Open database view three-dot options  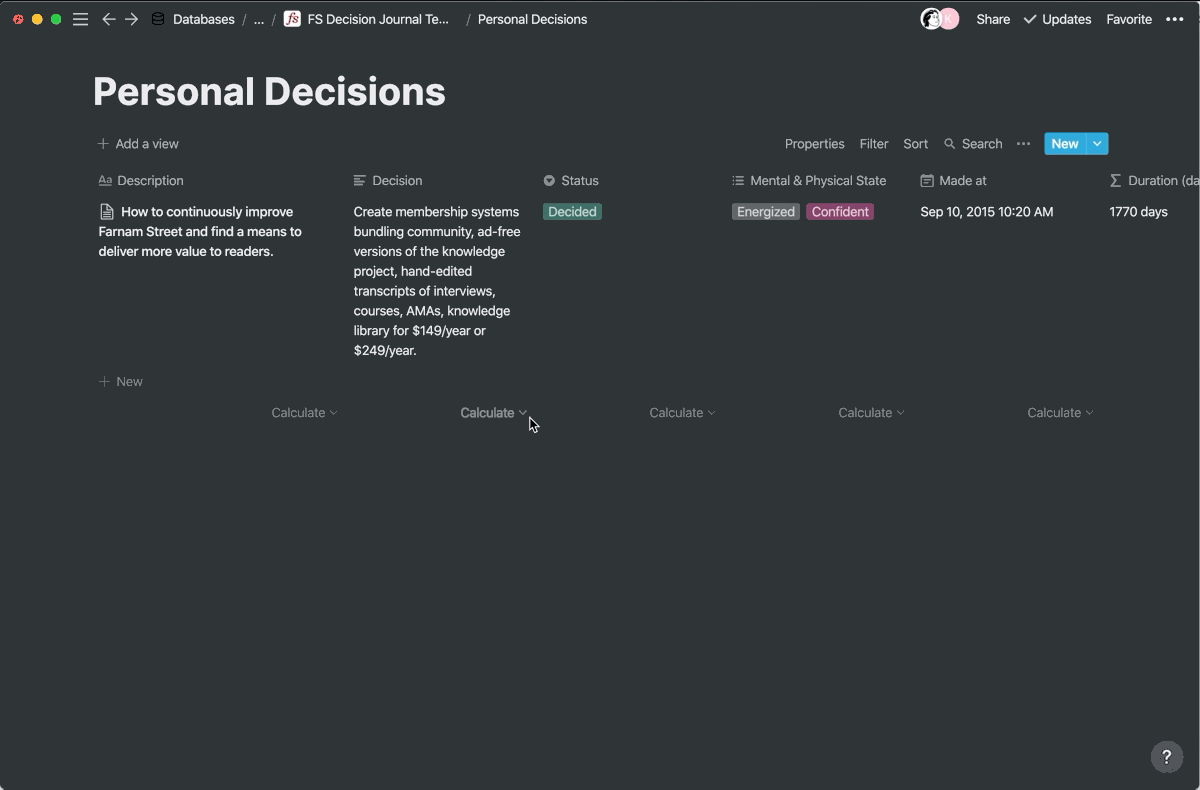pyautogui.click(x=1023, y=144)
